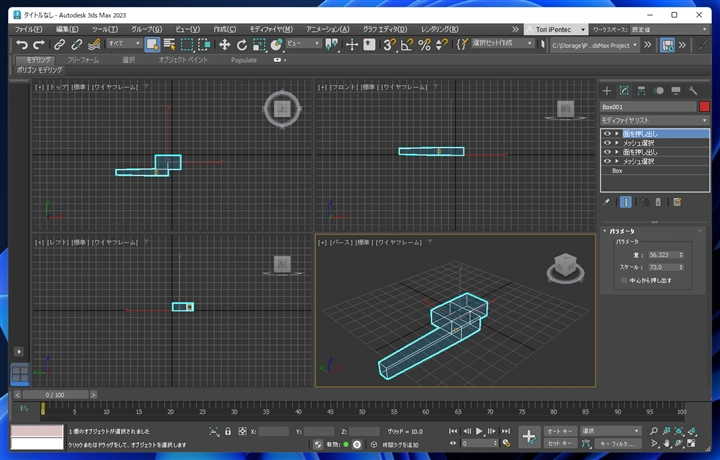Open the Utilities panel wrench icon
Viewport: 720px width, 460px height.
[x=693, y=90]
